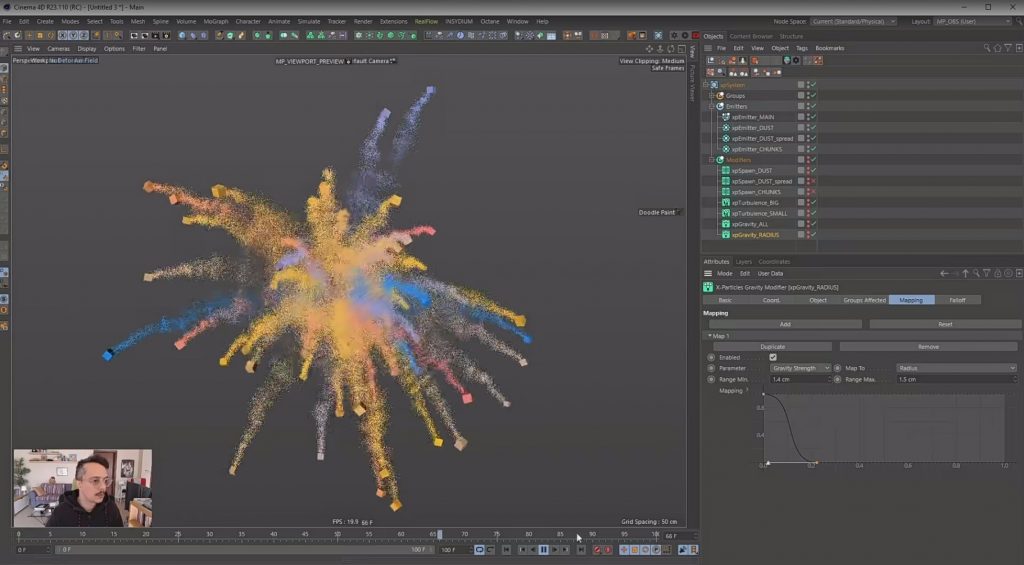Click the xpGravity_RADIUS modifier icon
Image resolution: width=1024 pixels, height=565 pixels.
click(726, 234)
